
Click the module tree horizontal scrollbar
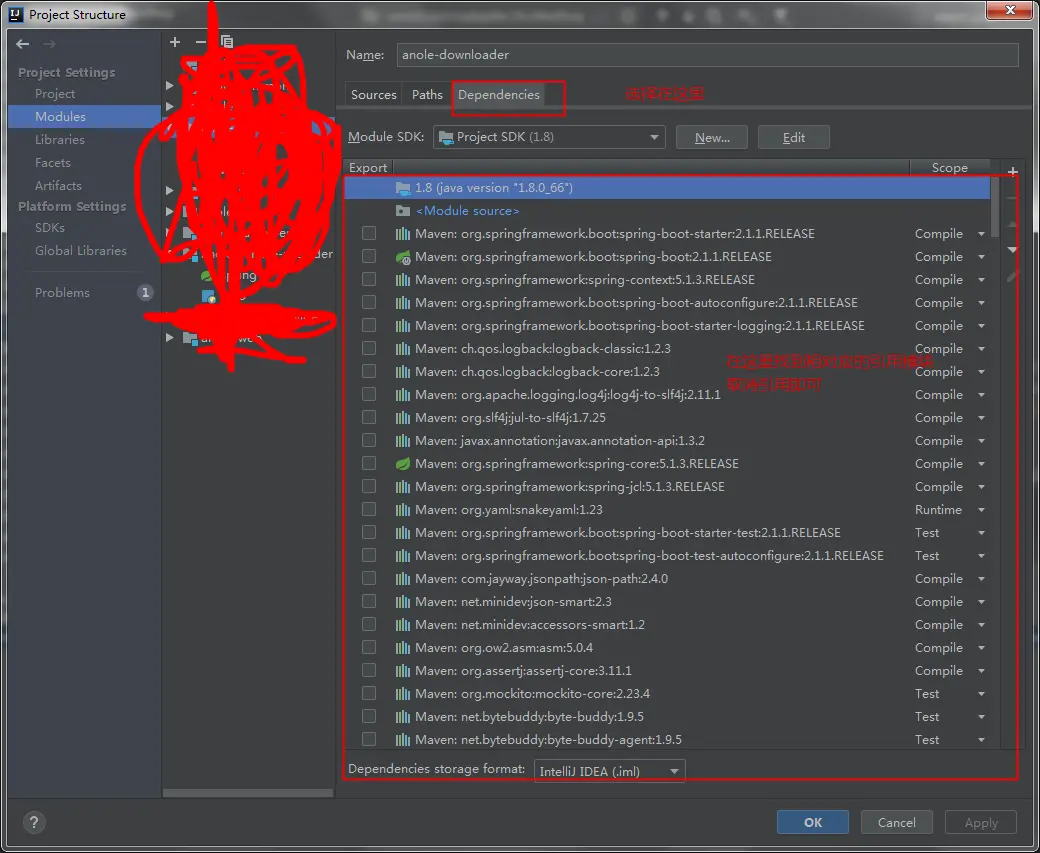(248, 793)
